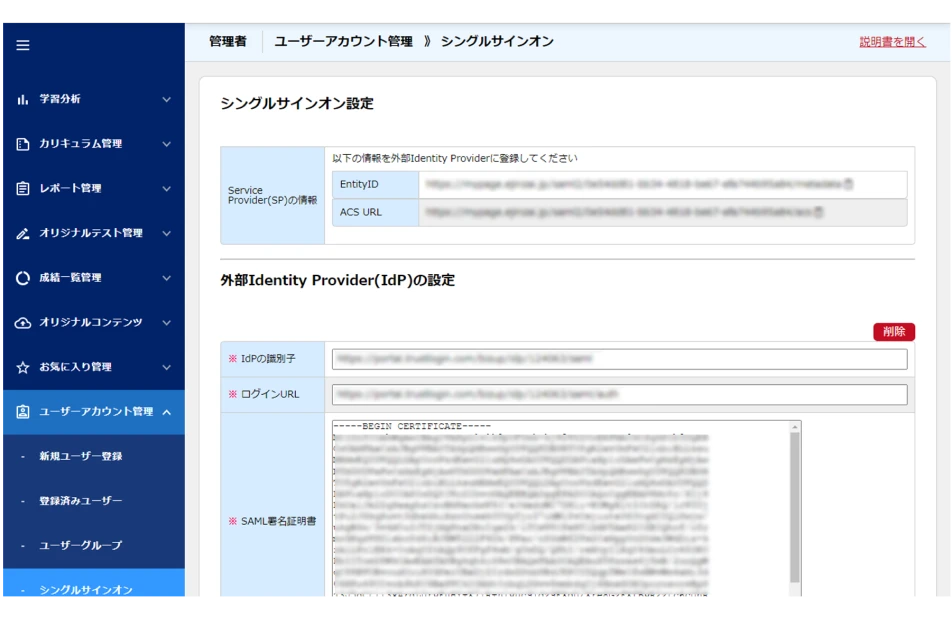952x624 pixels.
Task: Click the 成績一覧管理 circle icon
Action: click(23, 278)
